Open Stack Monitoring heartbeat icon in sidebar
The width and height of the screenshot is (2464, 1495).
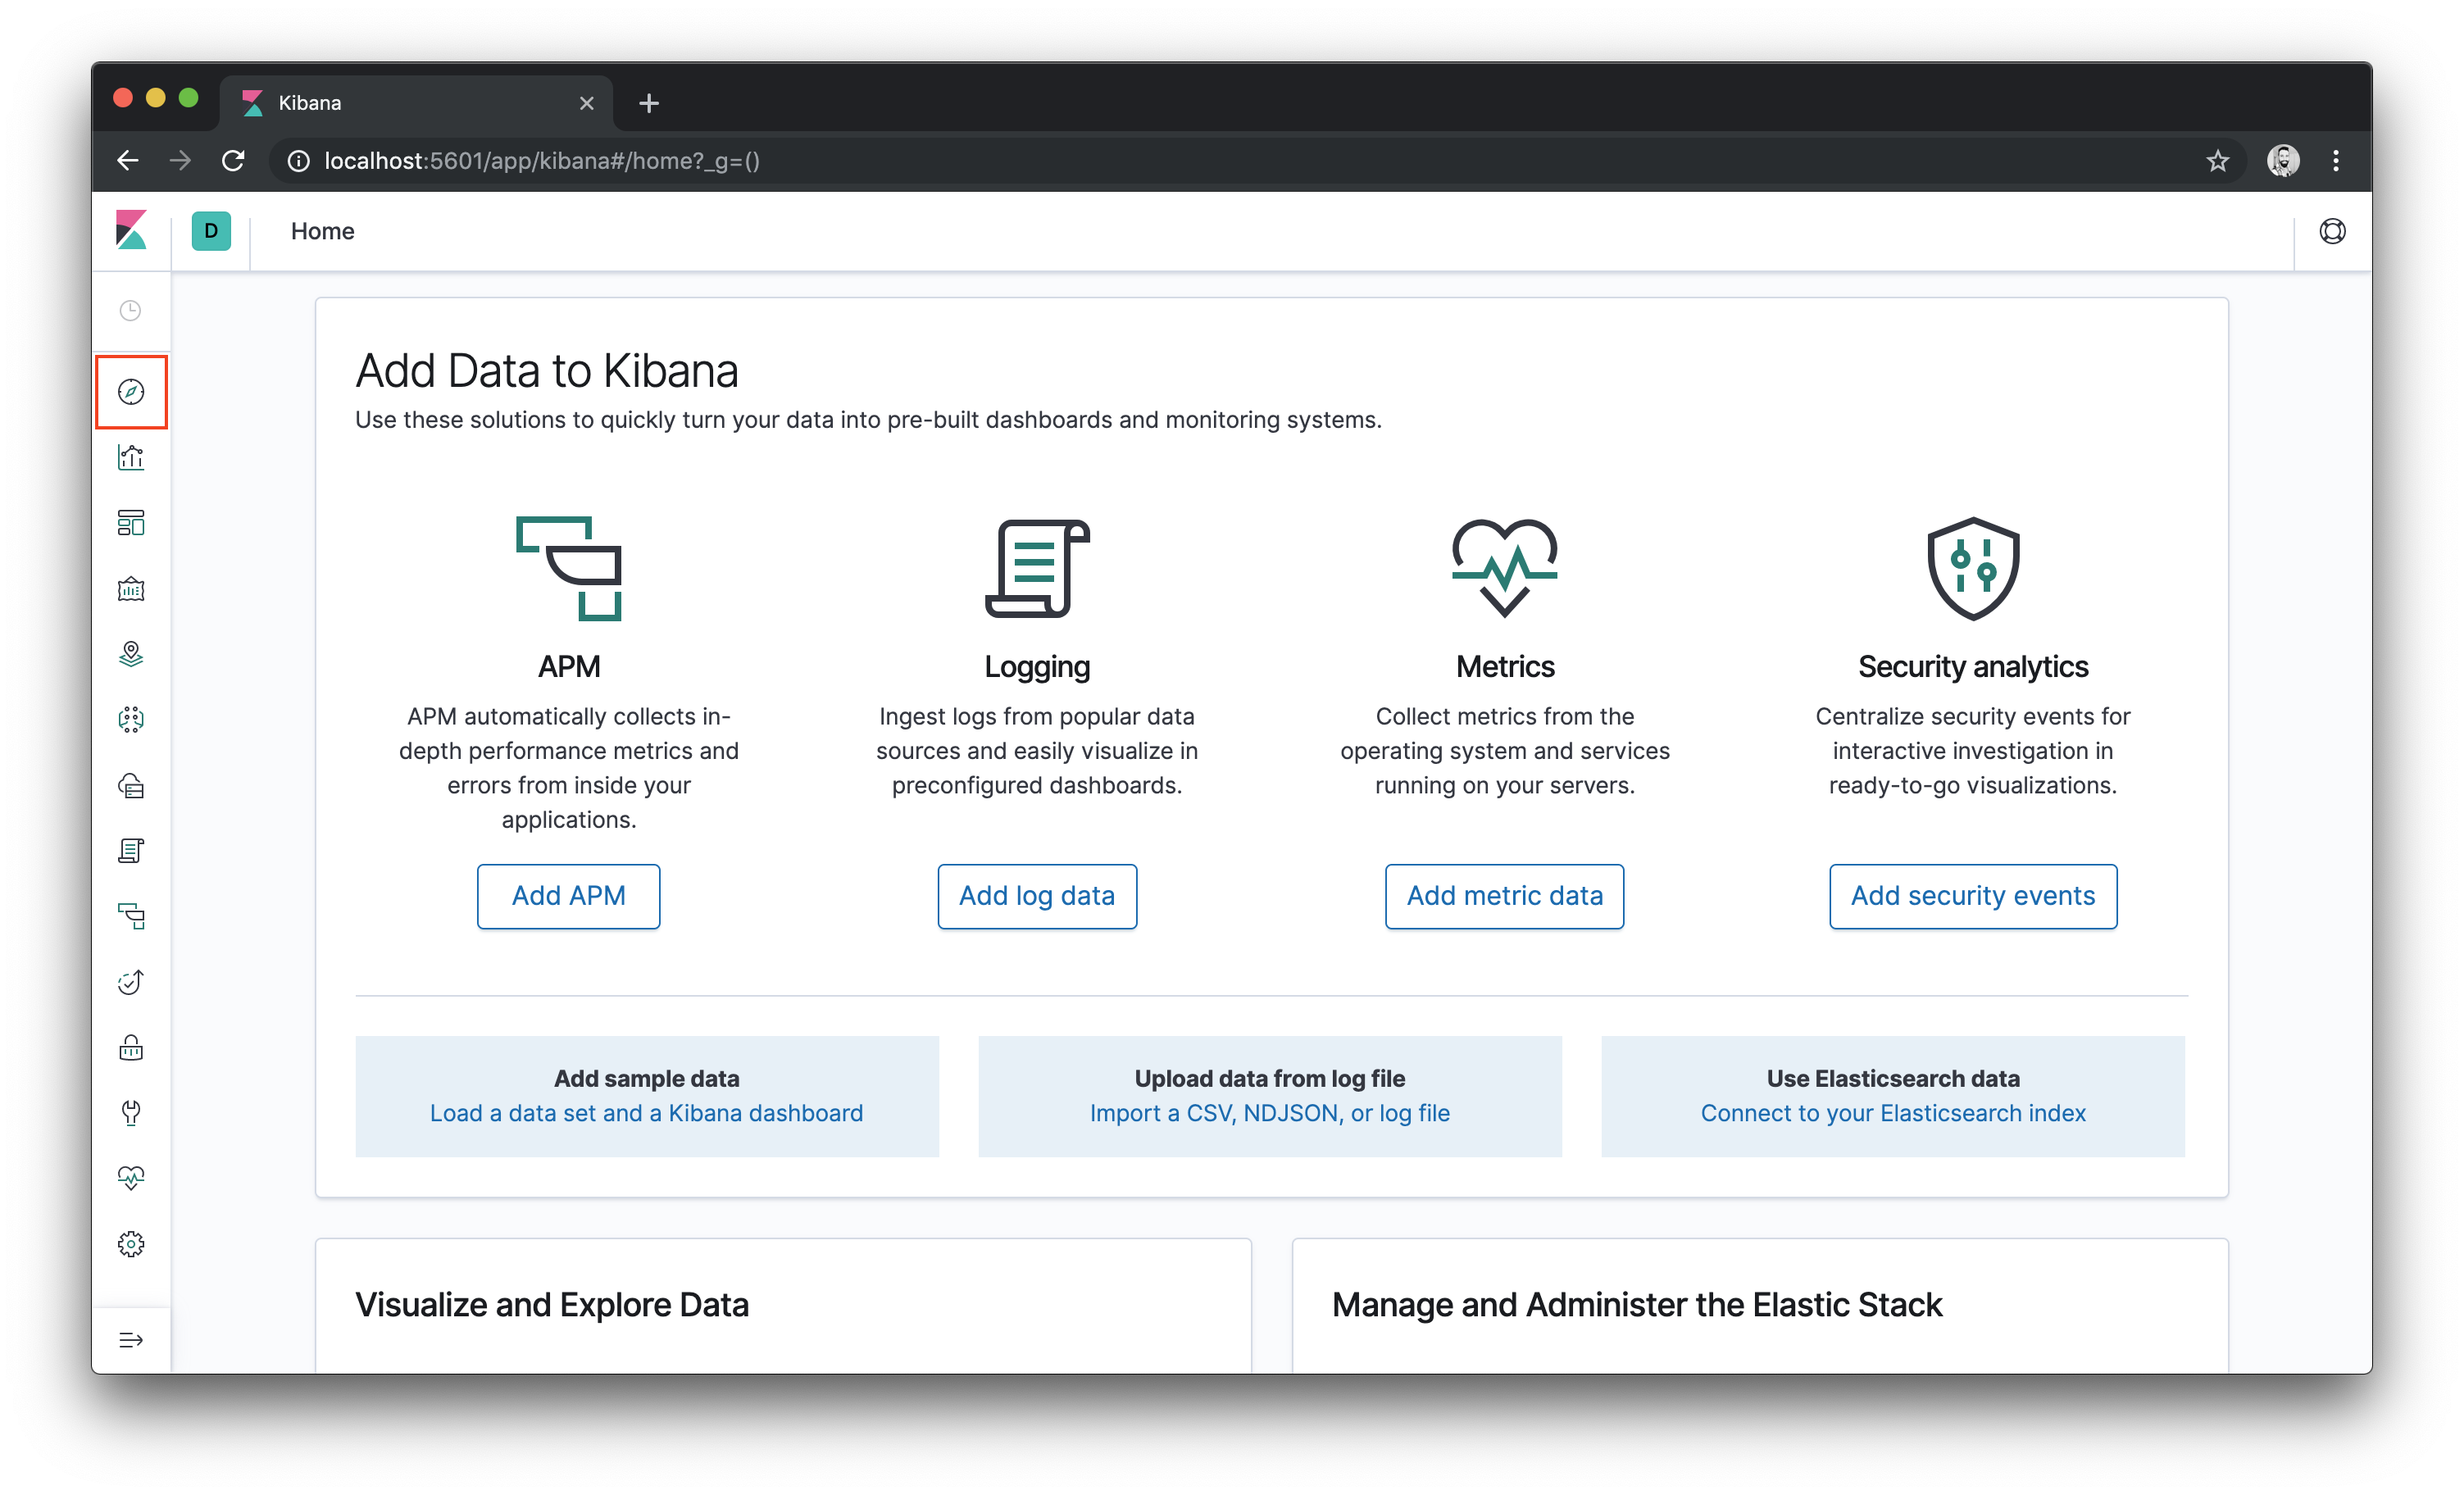pos(131,1178)
